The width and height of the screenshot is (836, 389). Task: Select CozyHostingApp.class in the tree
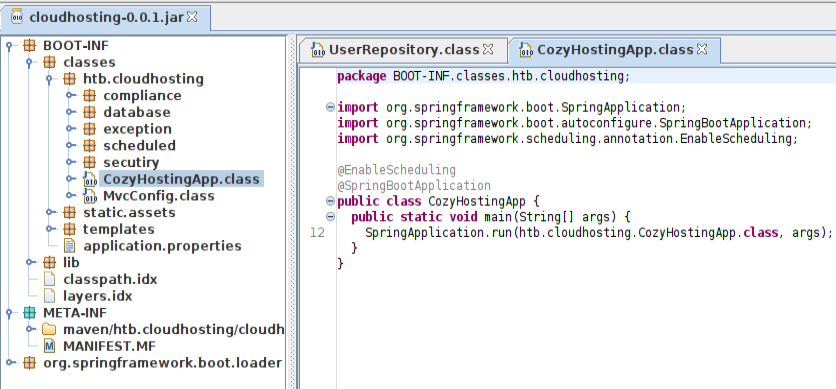(x=181, y=179)
